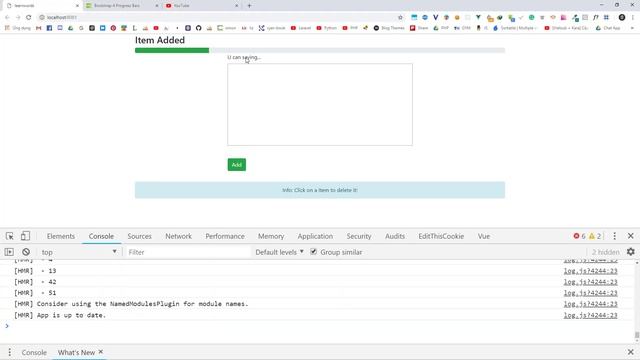The image size is (640, 360).
Task: Open the Security tab
Action: tap(359, 236)
